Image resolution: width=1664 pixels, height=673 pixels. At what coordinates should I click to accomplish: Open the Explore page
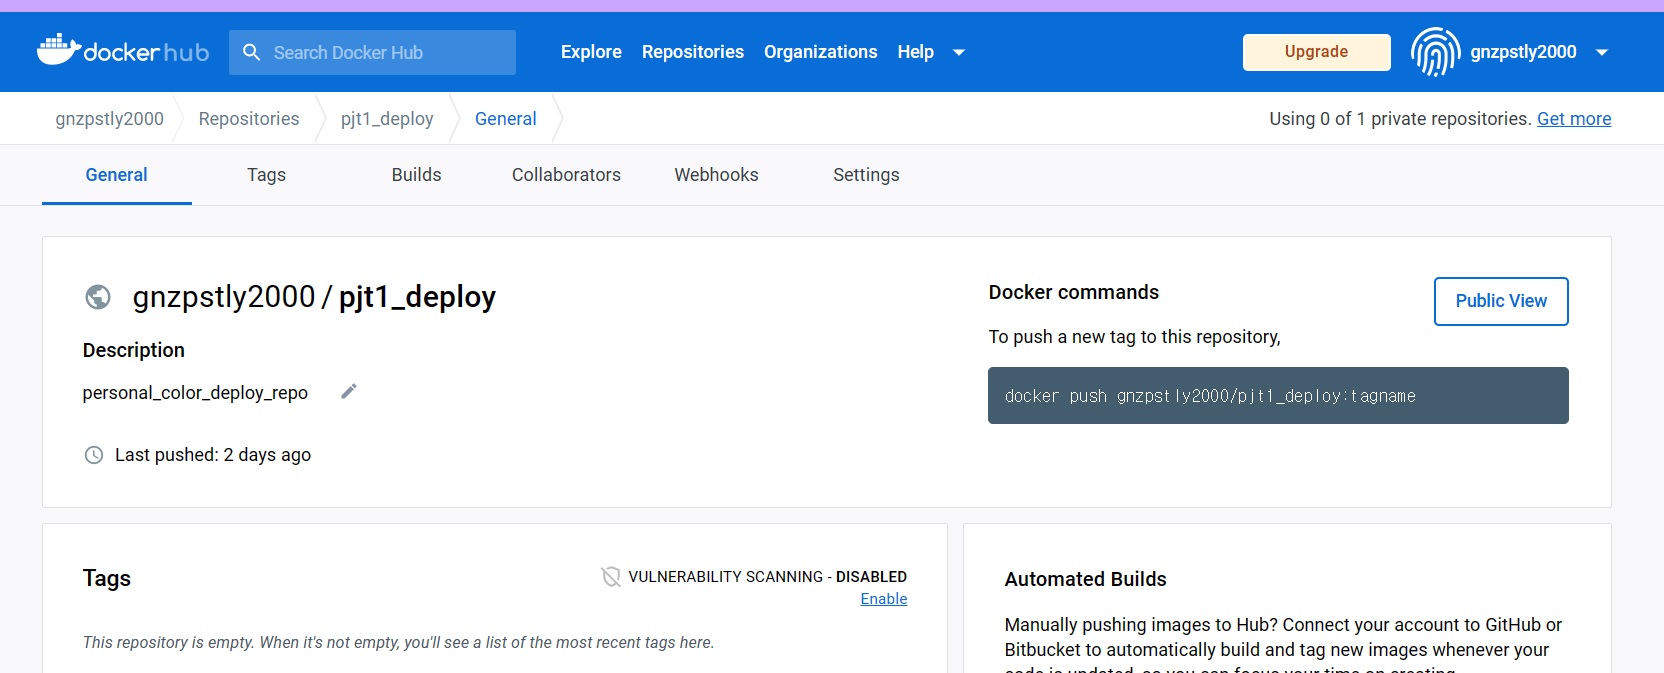click(591, 52)
